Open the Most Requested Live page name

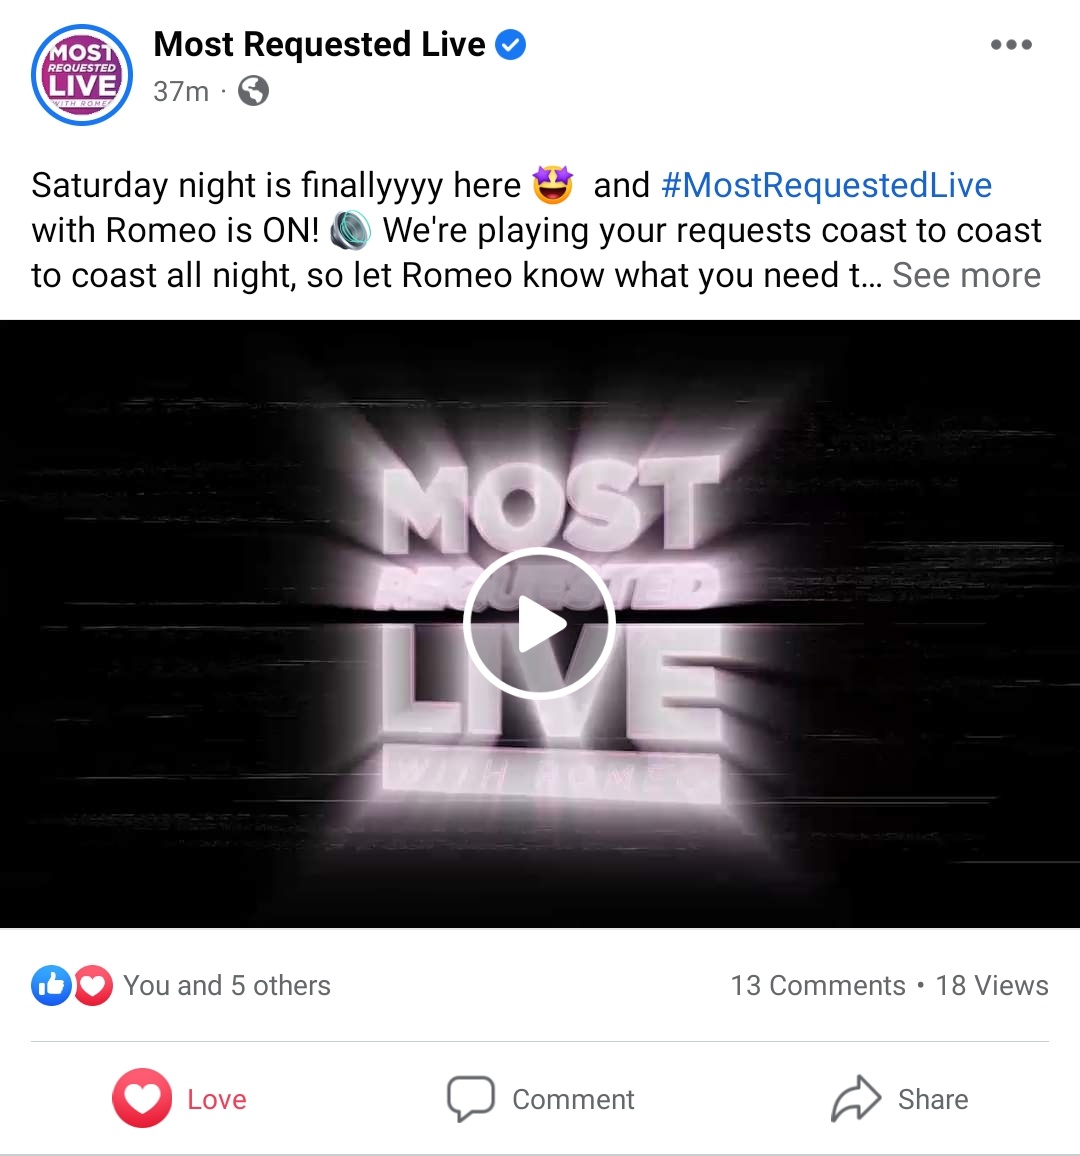click(x=319, y=44)
